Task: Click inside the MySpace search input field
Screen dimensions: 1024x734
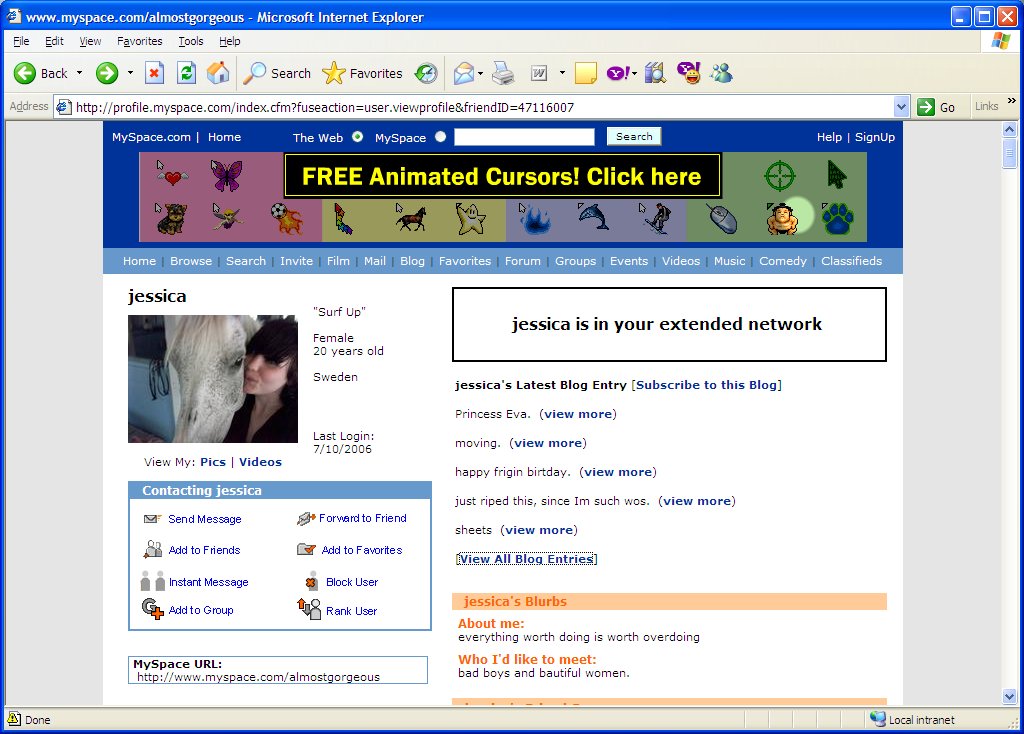Action: pyautogui.click(x=524, y=136)
